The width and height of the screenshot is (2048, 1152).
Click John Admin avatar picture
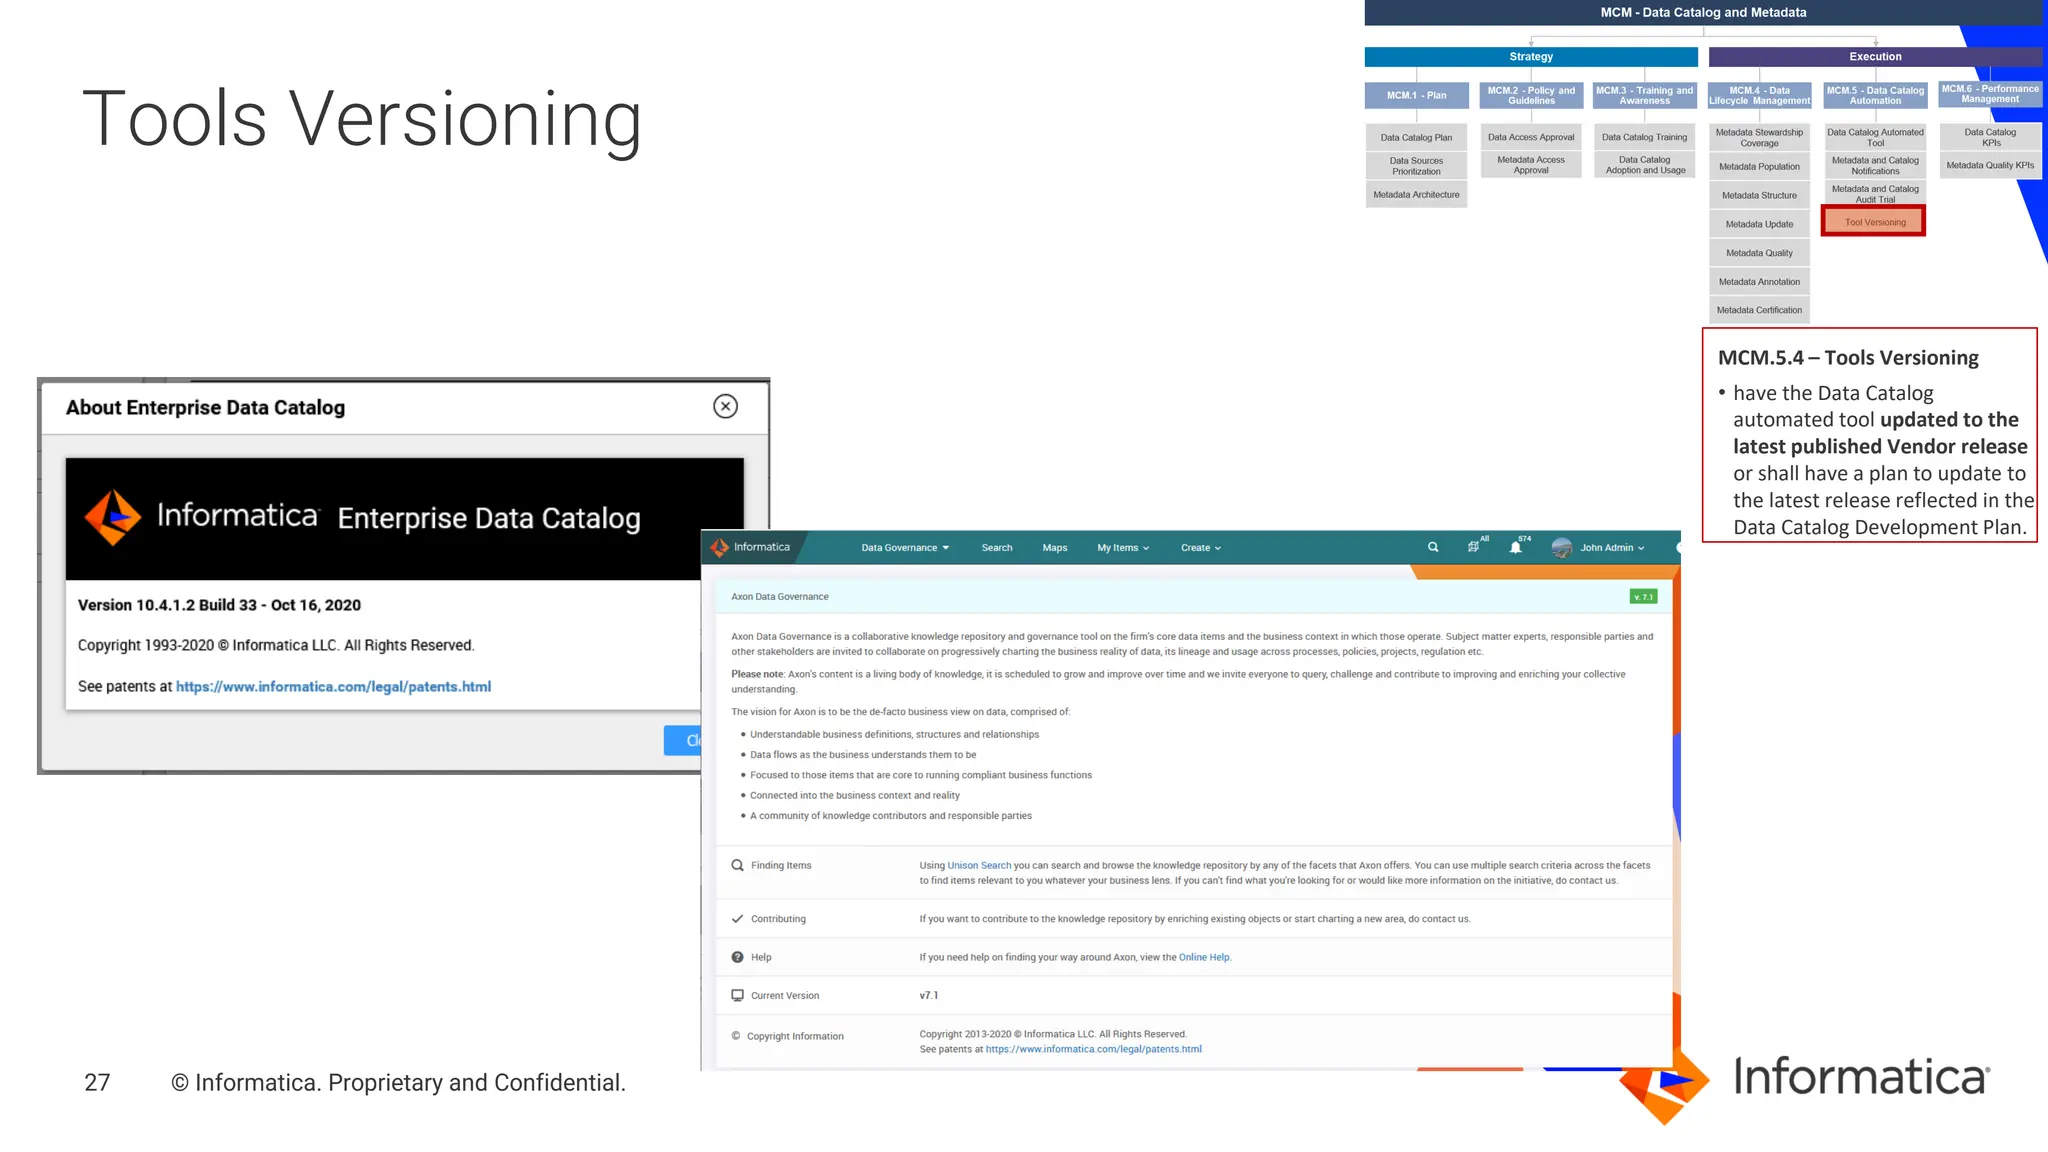1561,547
